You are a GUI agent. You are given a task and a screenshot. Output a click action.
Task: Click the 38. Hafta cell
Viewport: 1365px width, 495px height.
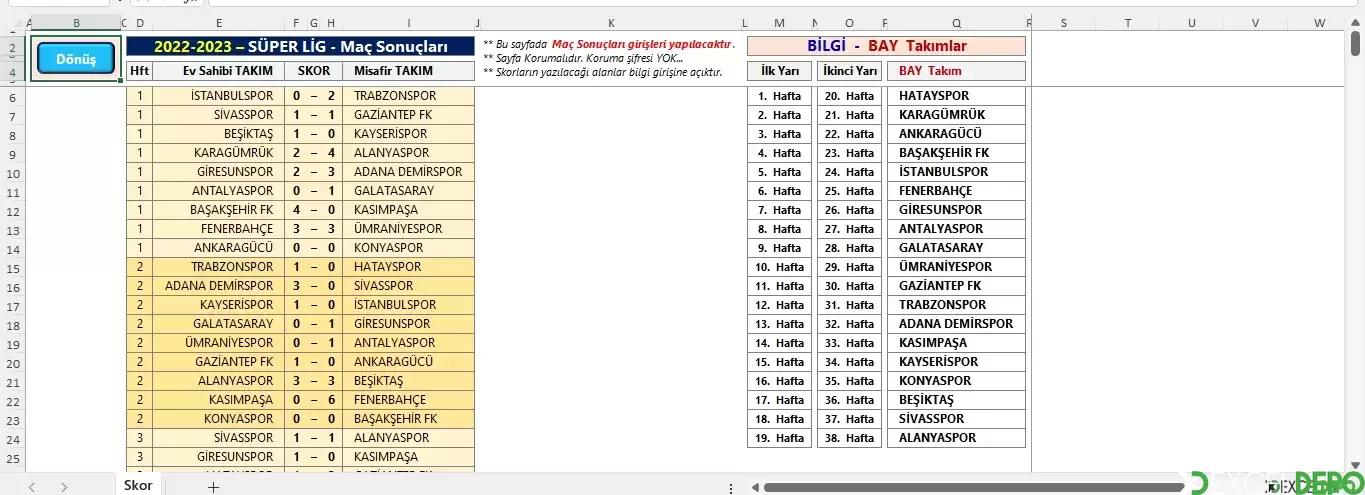[849, 438]
